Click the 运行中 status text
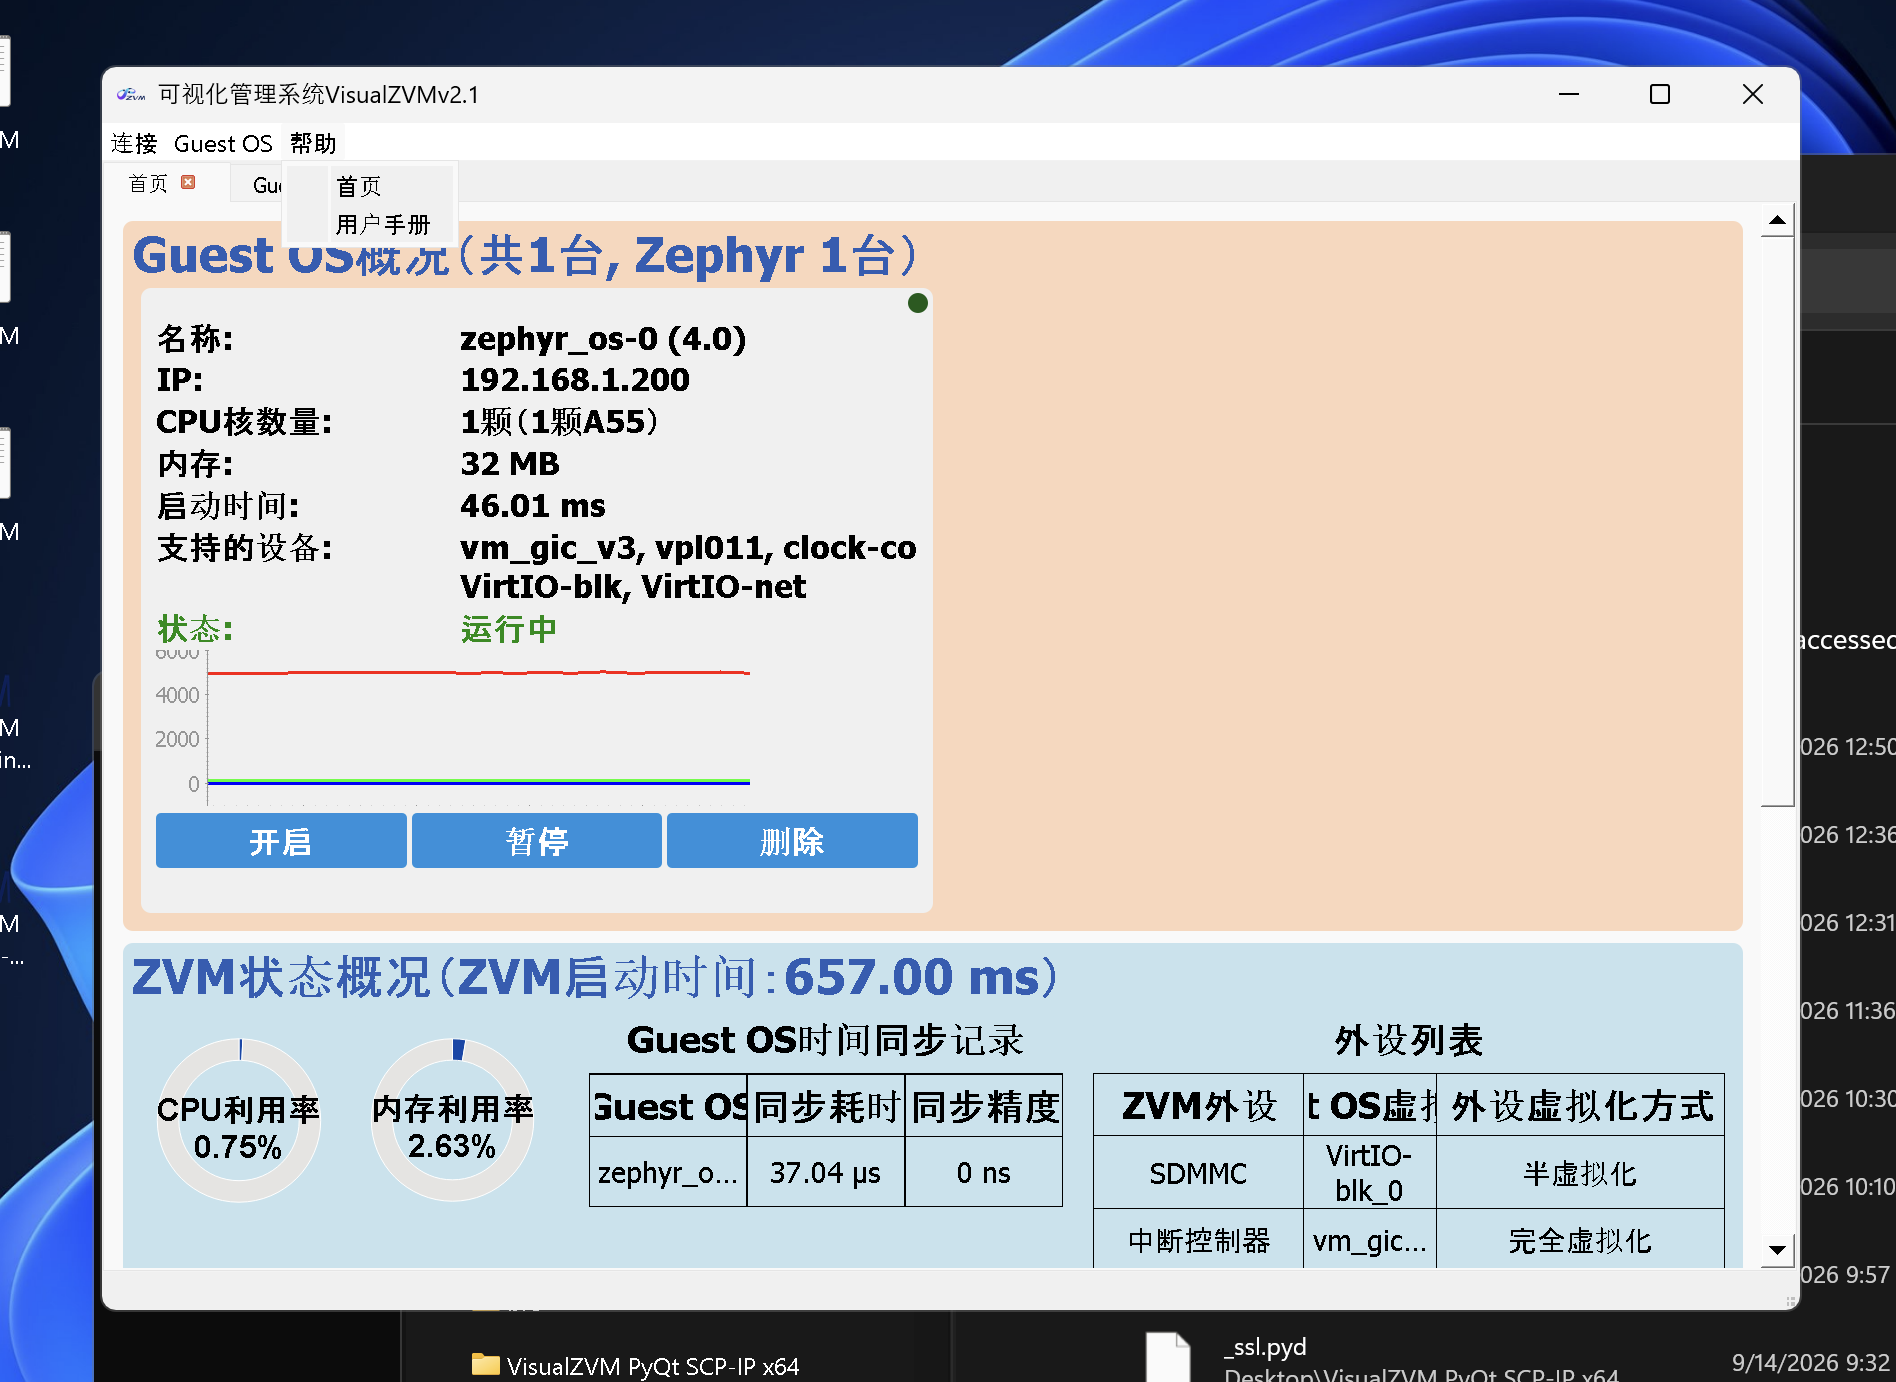Screen dimensions: 1896x1382 (509, 629)
